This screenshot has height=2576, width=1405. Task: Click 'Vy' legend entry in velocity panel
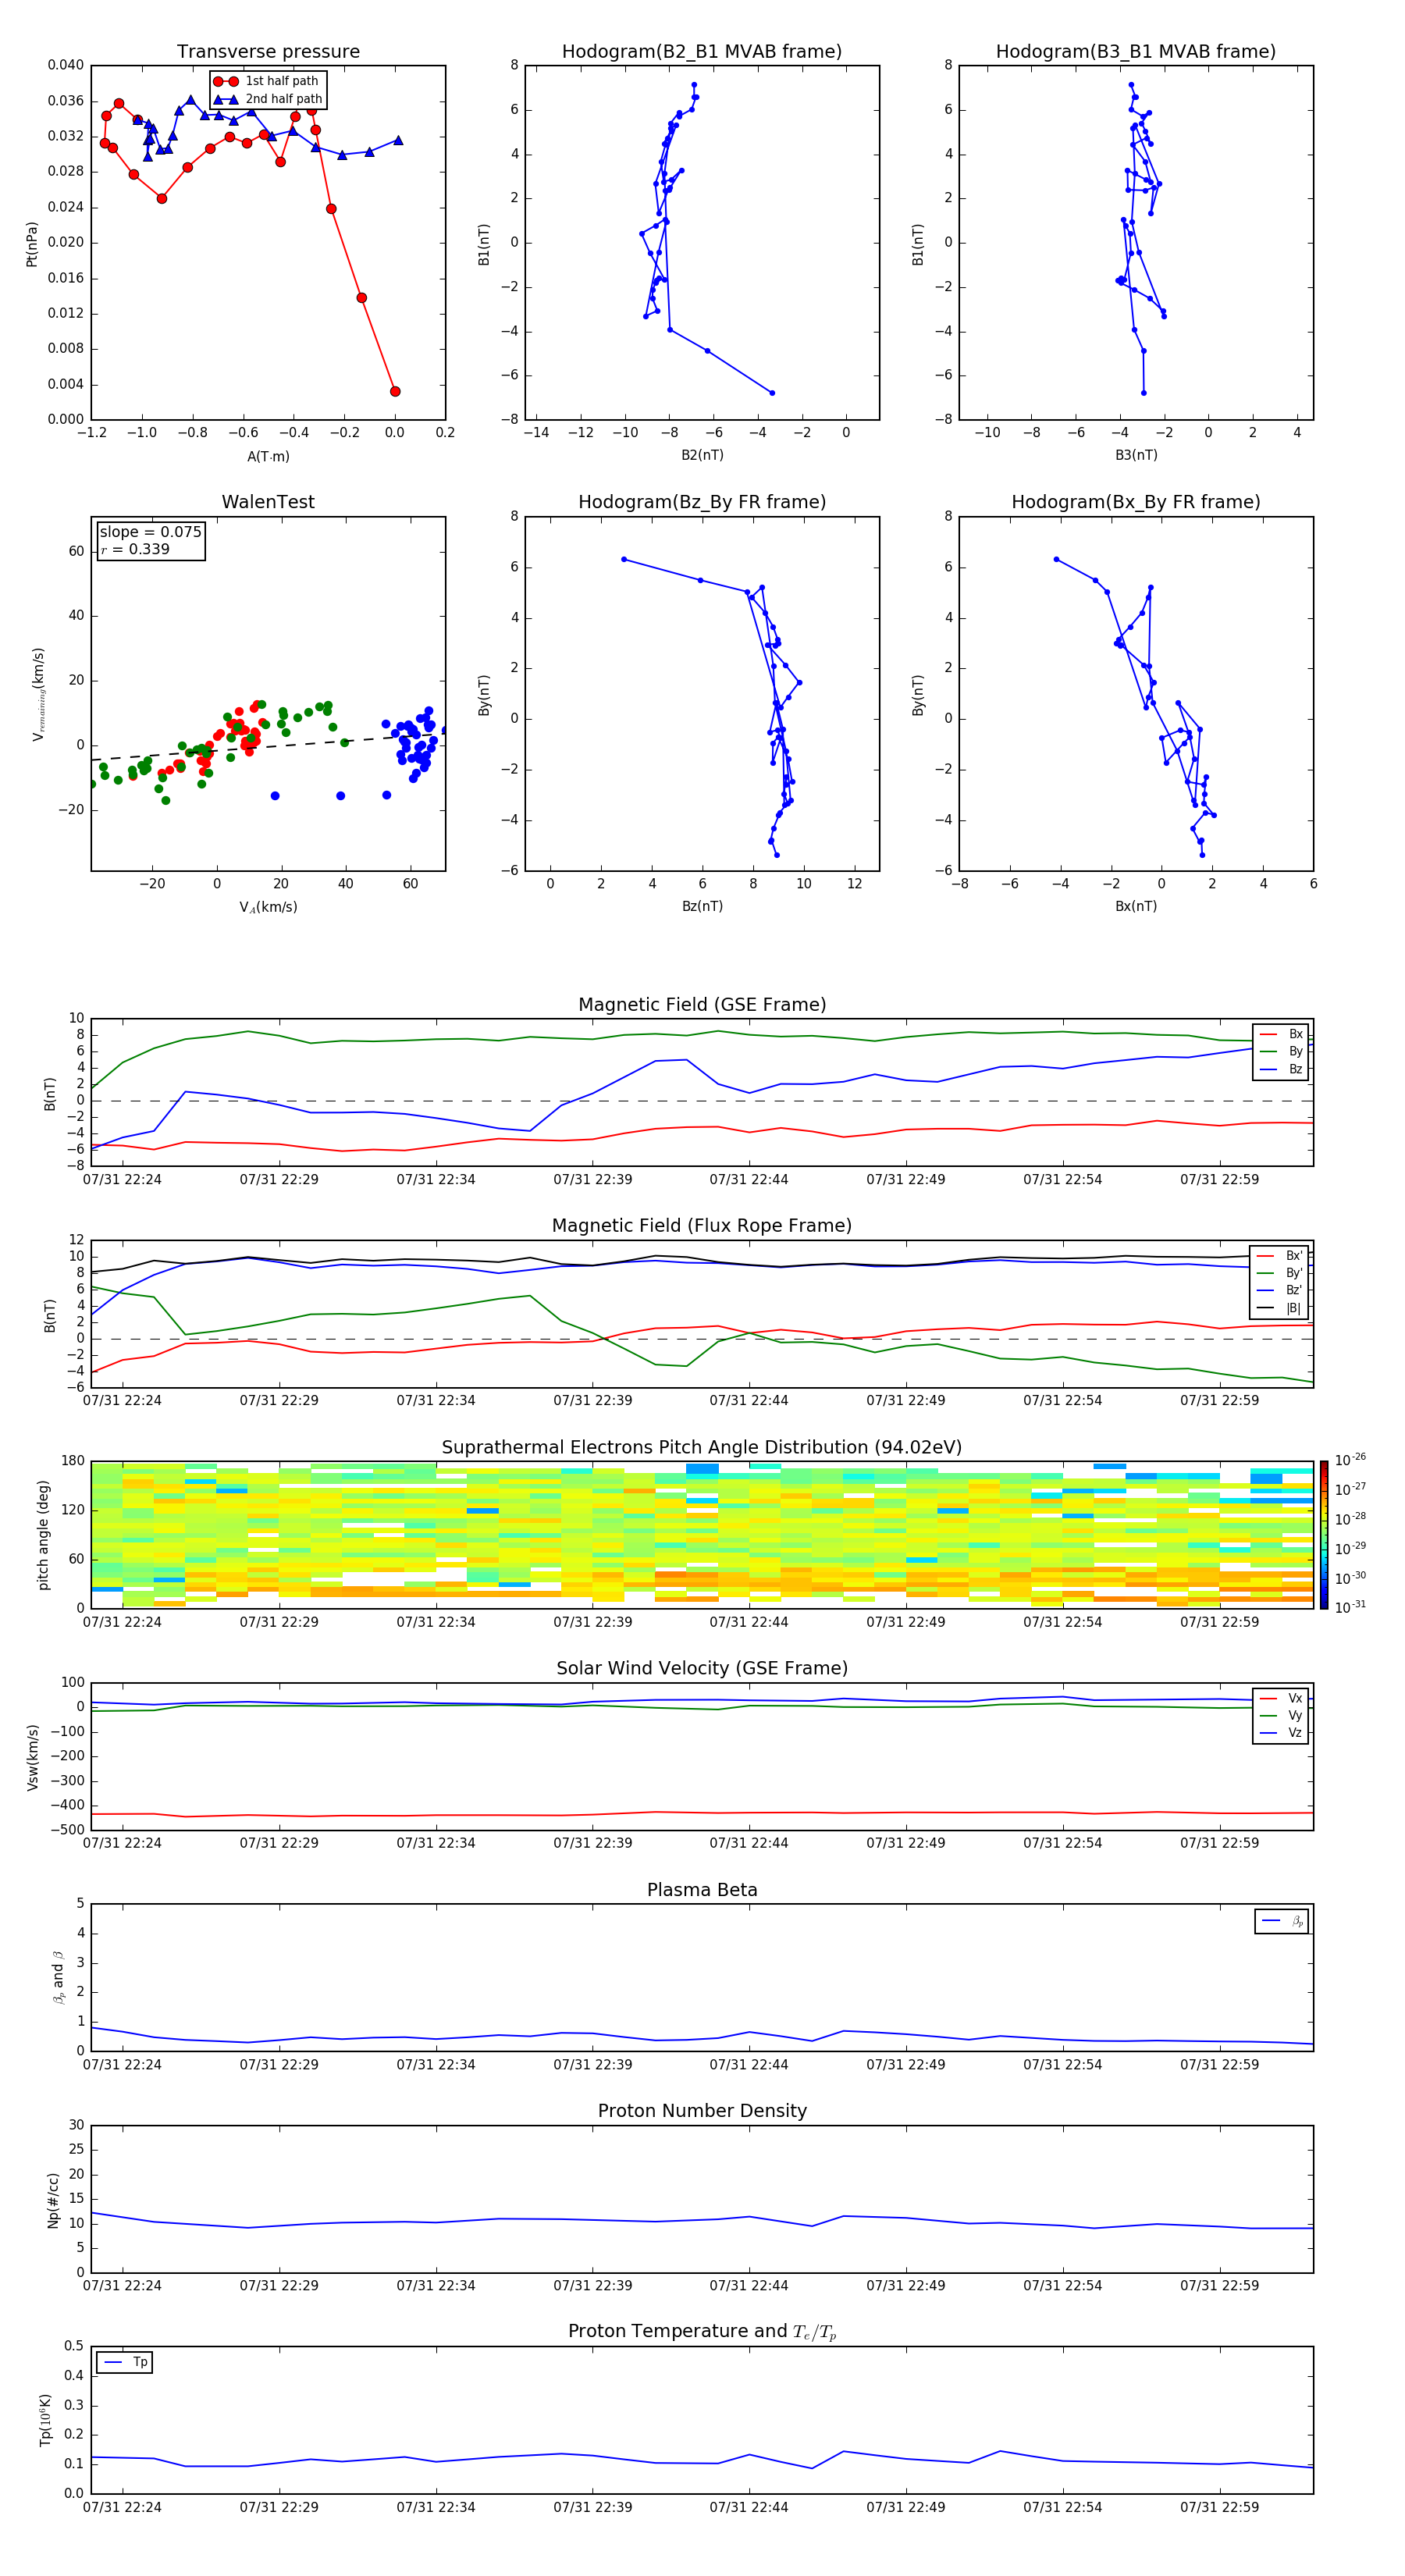tap(1281, 1715)
